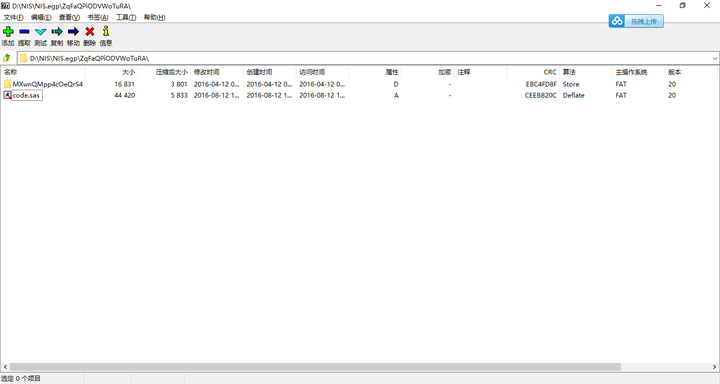Select the code.sas file name
This screenshot has height=384, width=720.
[26, 96]
